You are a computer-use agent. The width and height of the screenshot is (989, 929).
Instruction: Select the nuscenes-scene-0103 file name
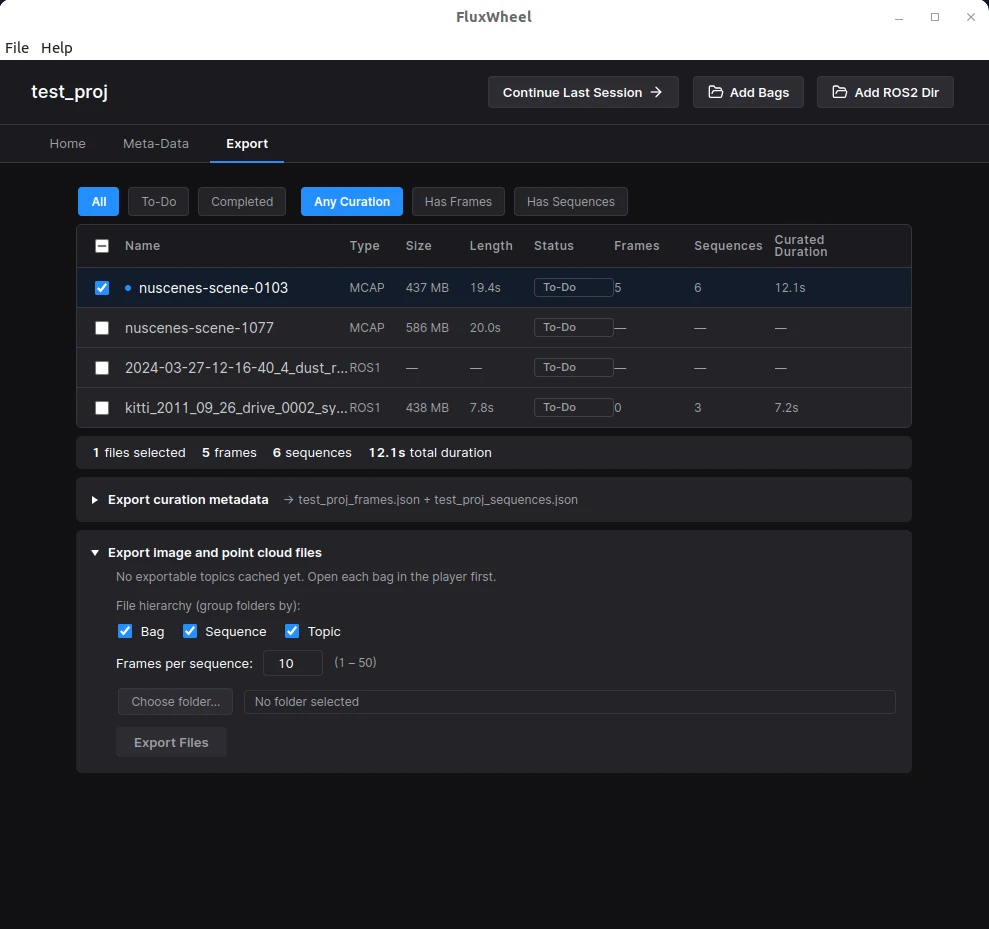pos(213,288)
